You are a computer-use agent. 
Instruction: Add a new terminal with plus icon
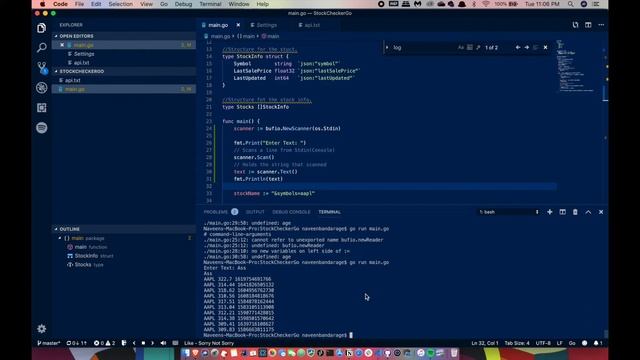549,212
